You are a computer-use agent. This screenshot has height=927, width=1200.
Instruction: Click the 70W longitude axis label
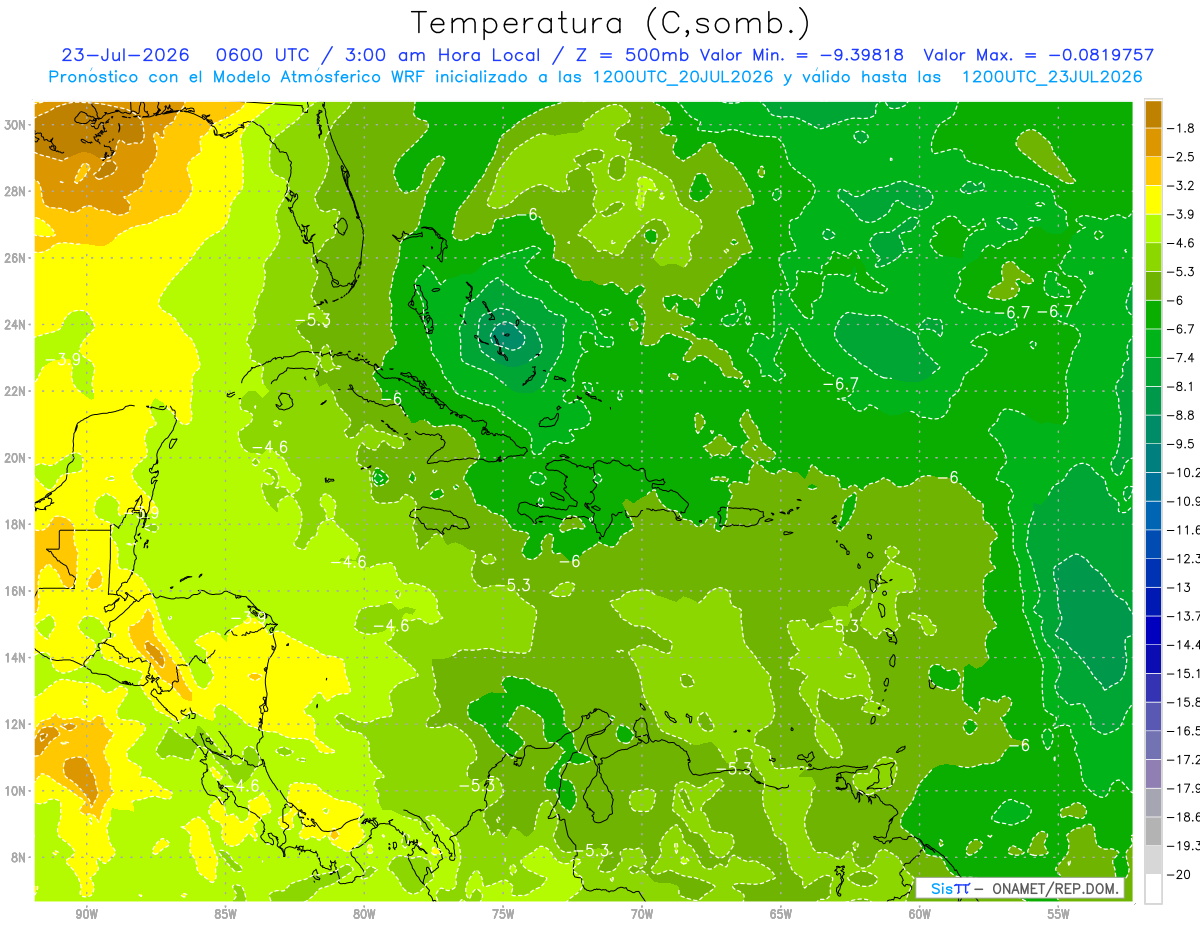(642, 914)
